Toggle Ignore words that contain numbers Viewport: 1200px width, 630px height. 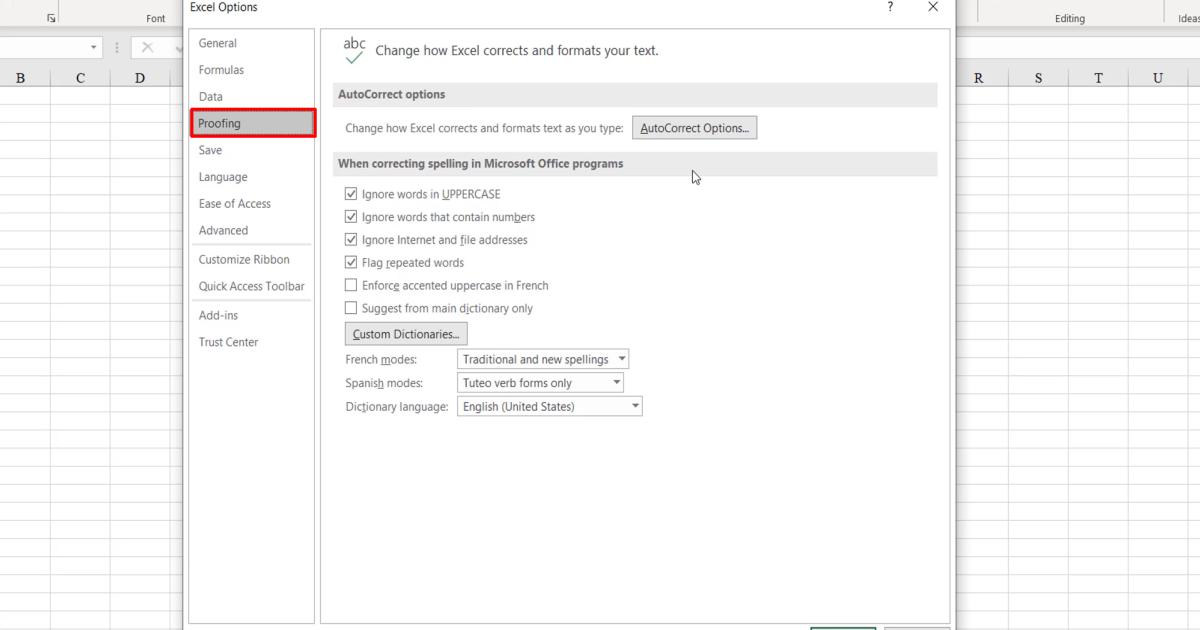[x=351, y=216]
